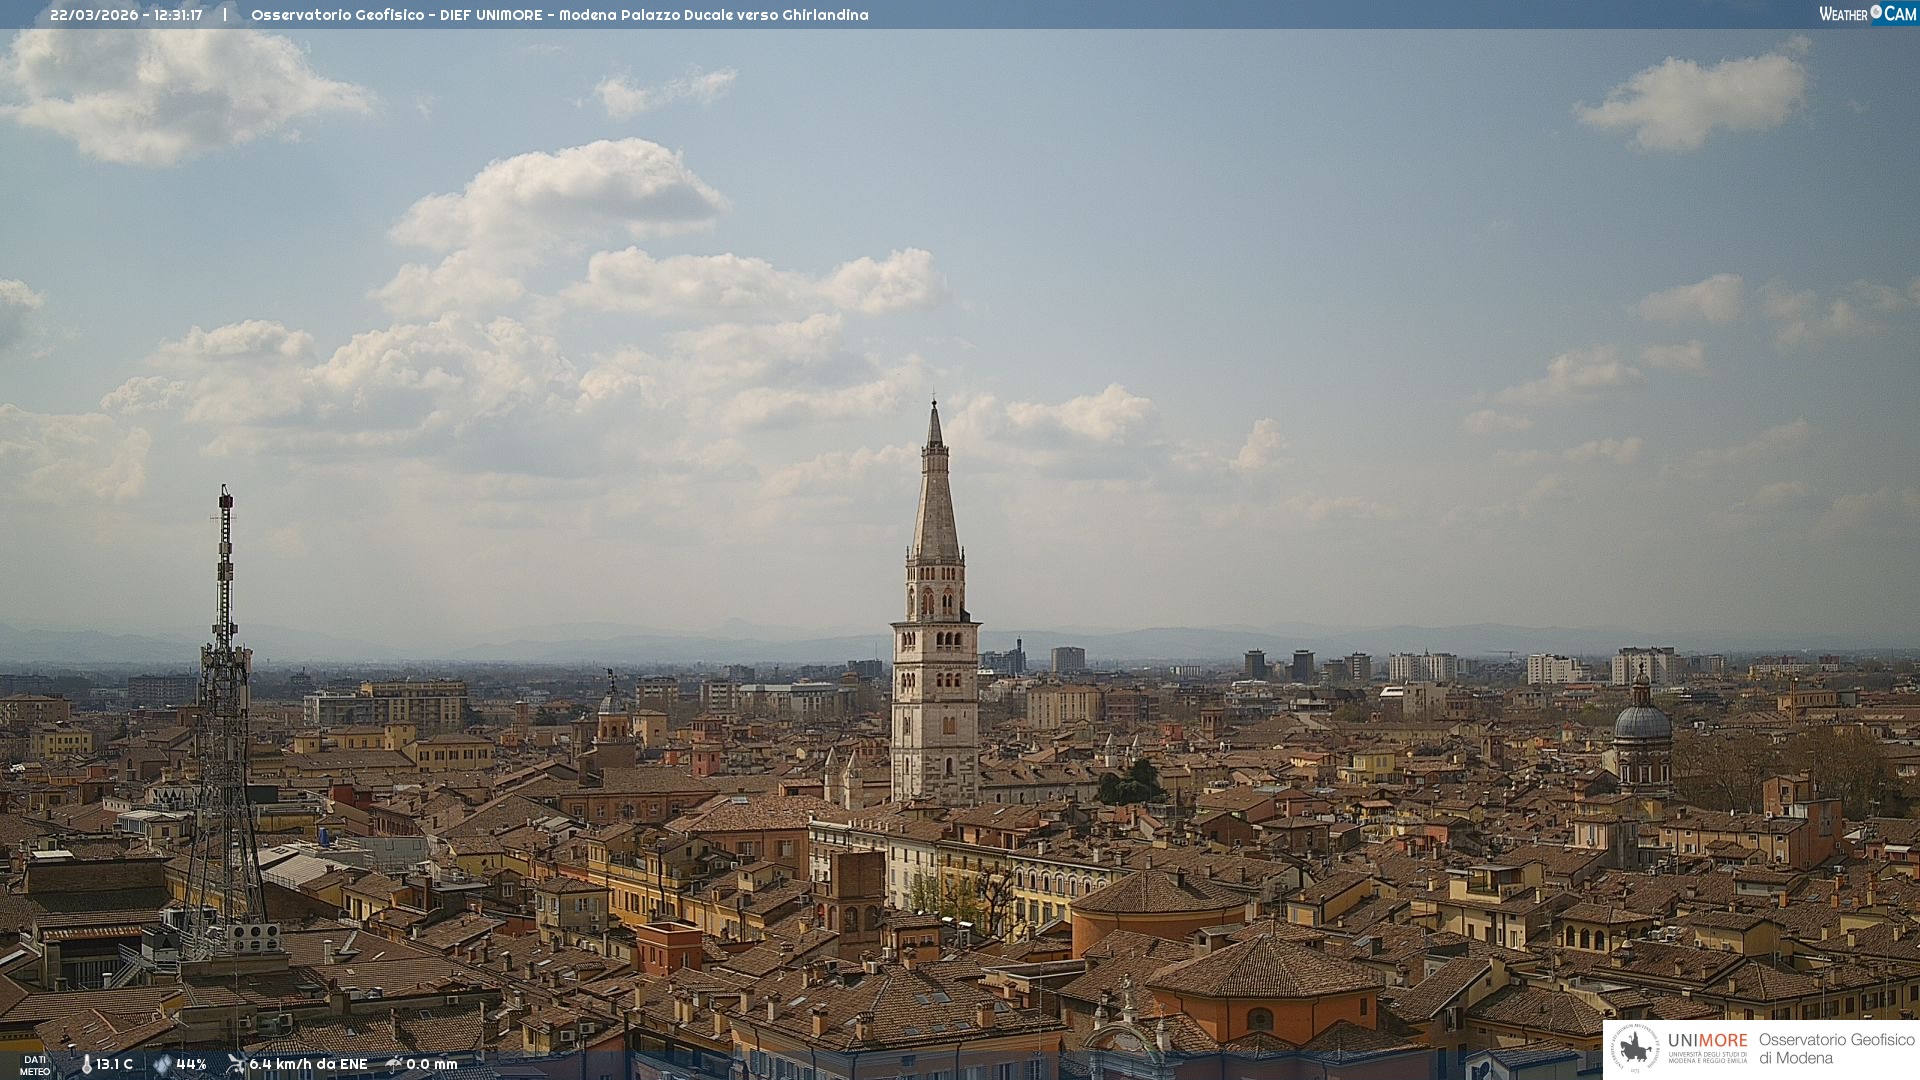Viewport: 1920px width, 1080px height.
Task: Click the umbrella rainfall icon
Action: point(394,1064)
